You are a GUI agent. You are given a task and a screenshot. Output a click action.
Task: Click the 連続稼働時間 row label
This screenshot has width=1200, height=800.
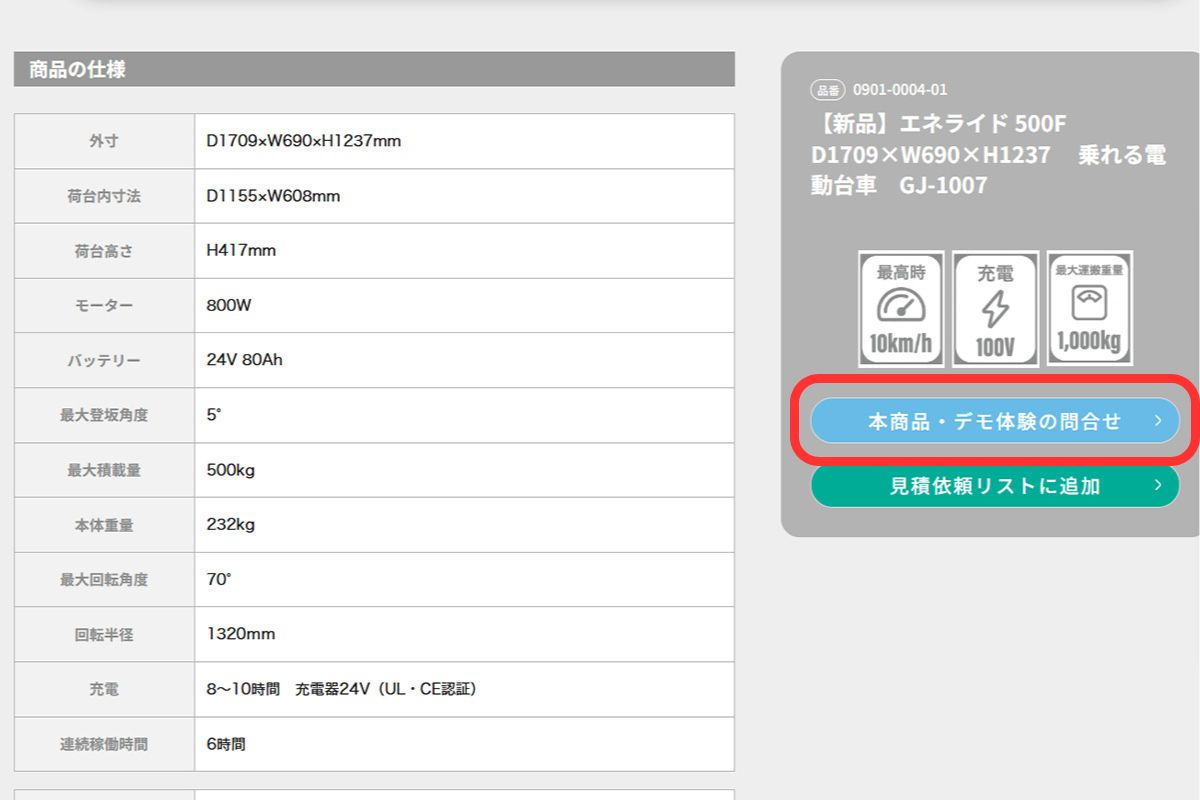pyautogui.click(x=104, y=744)
